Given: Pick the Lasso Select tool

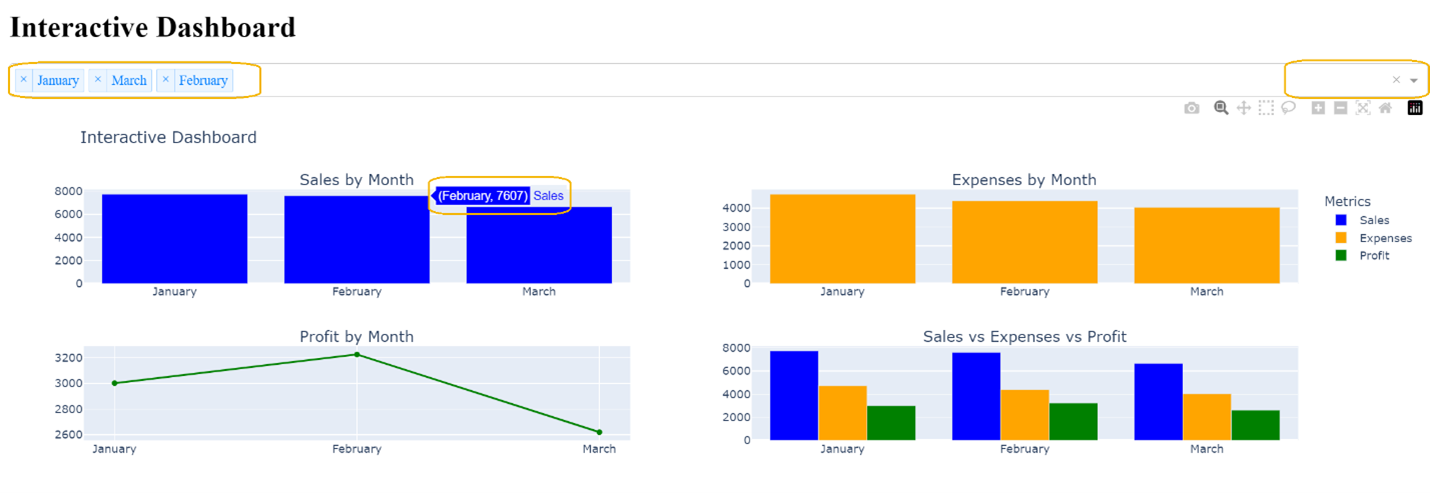Looking at the screenshot, I should pos(1289,108).
